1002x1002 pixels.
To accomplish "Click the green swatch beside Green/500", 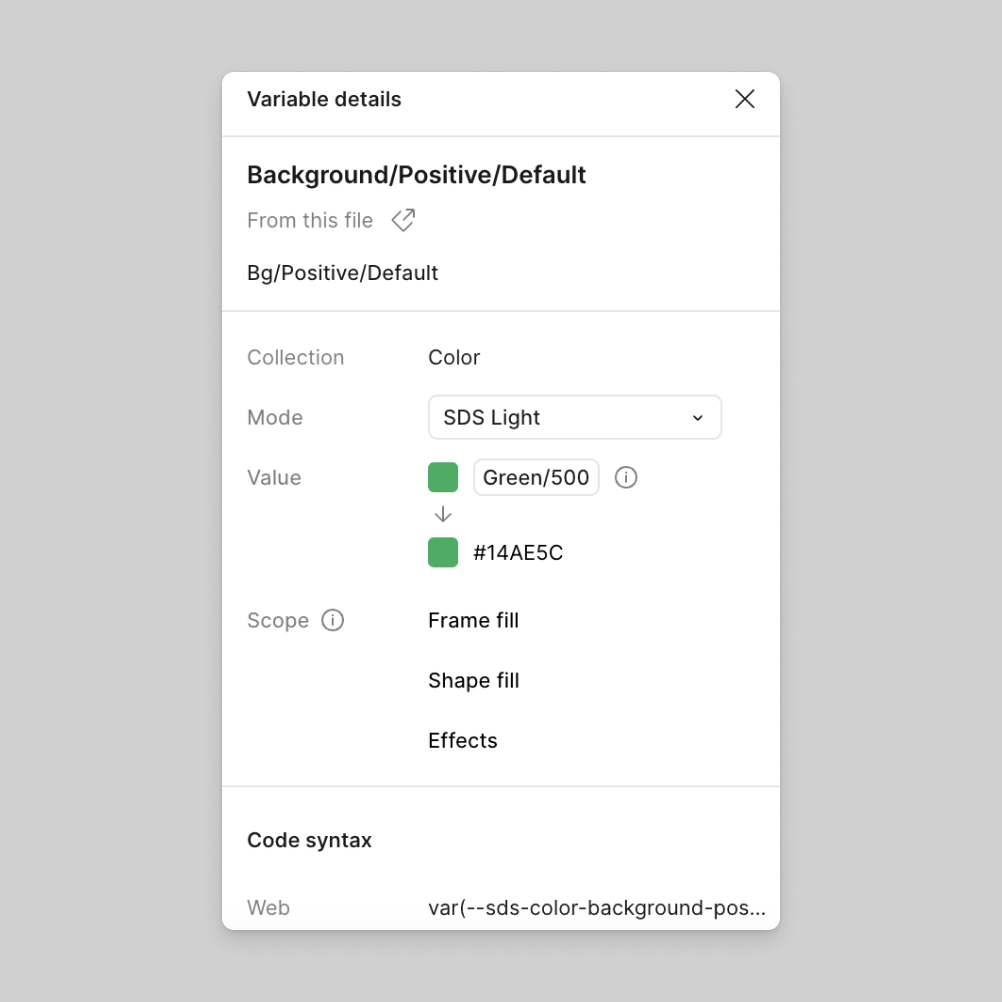I will pos(443,478).
